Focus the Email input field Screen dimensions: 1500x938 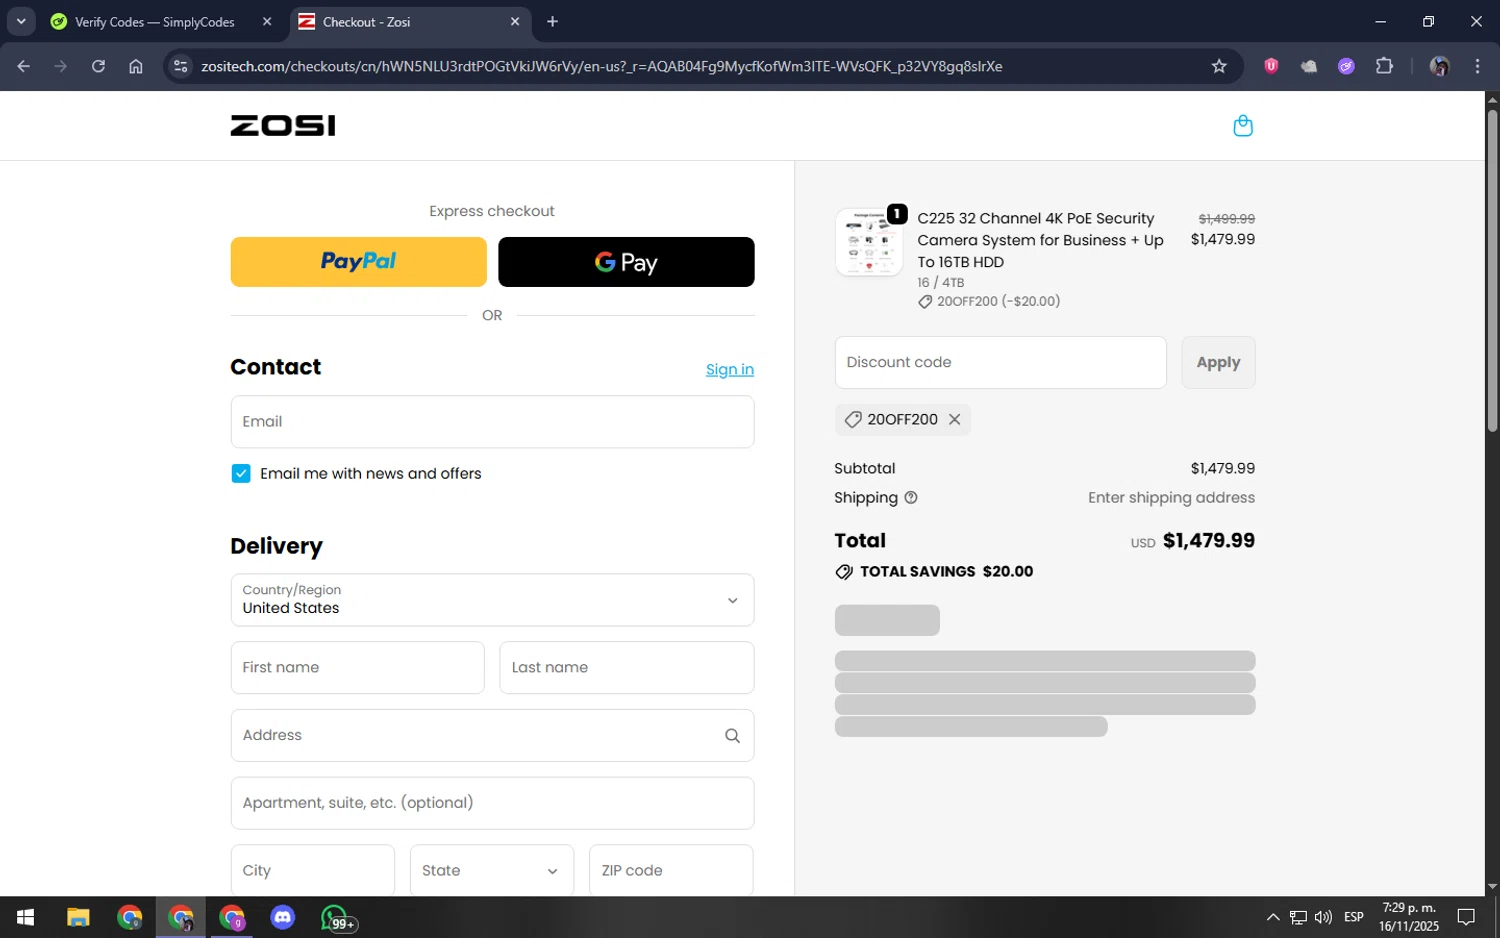(492, 422)
